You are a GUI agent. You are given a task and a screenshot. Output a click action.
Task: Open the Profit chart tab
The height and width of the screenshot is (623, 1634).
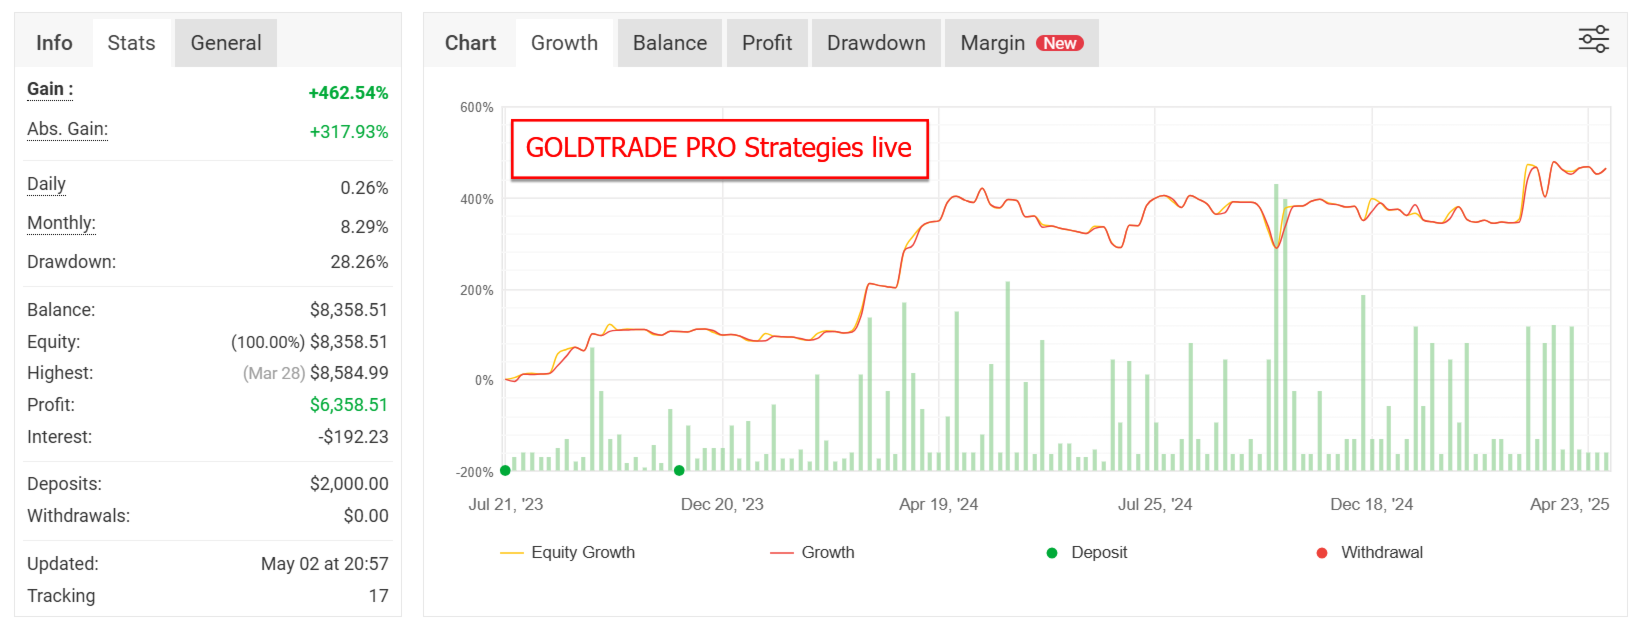pyautogui.click(x=767, y=43)
